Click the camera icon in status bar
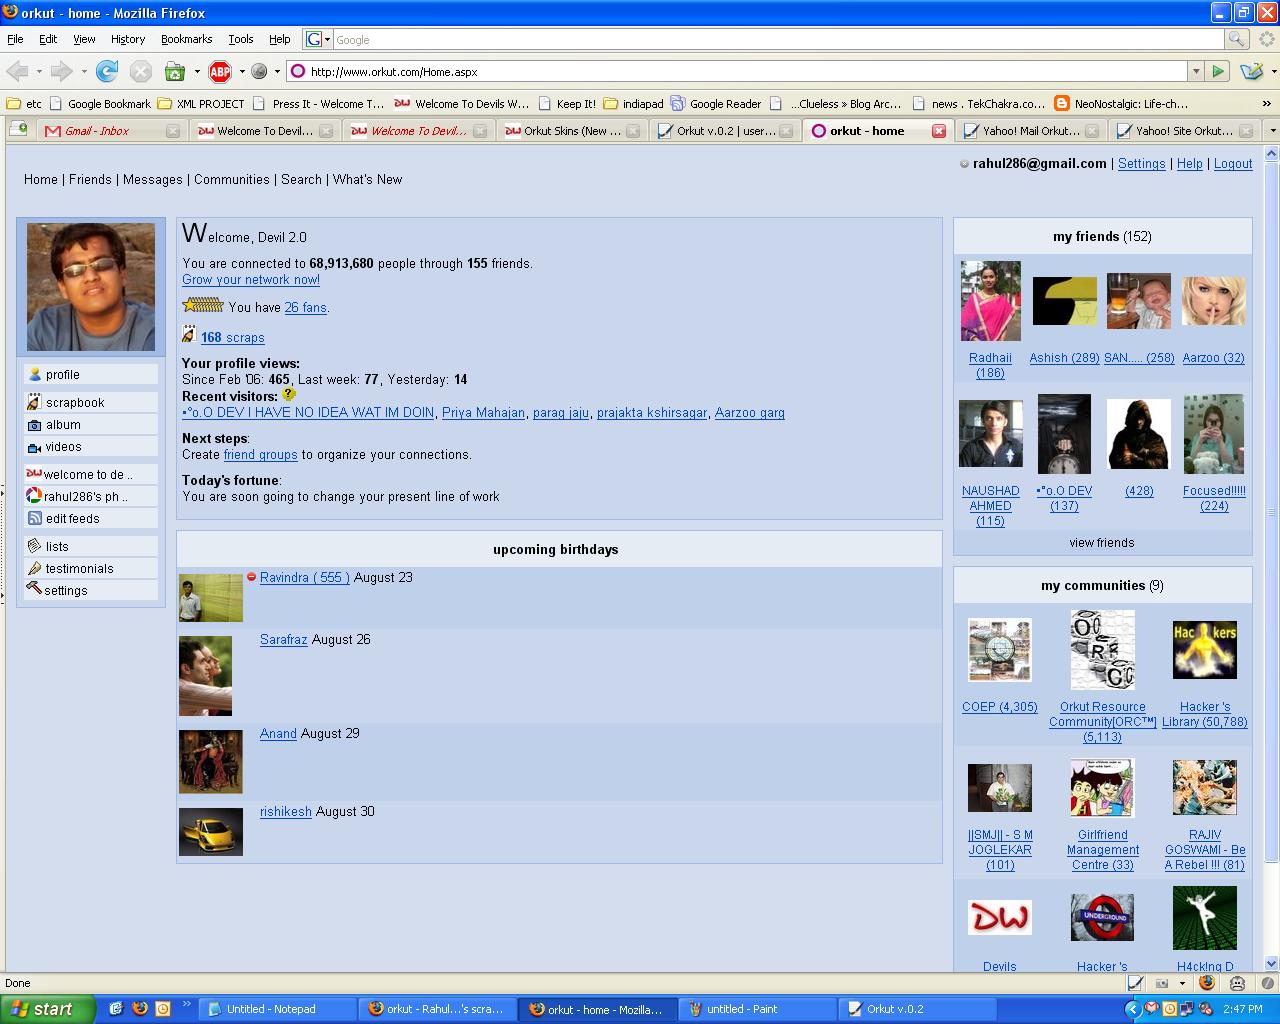 [1161, 983]
